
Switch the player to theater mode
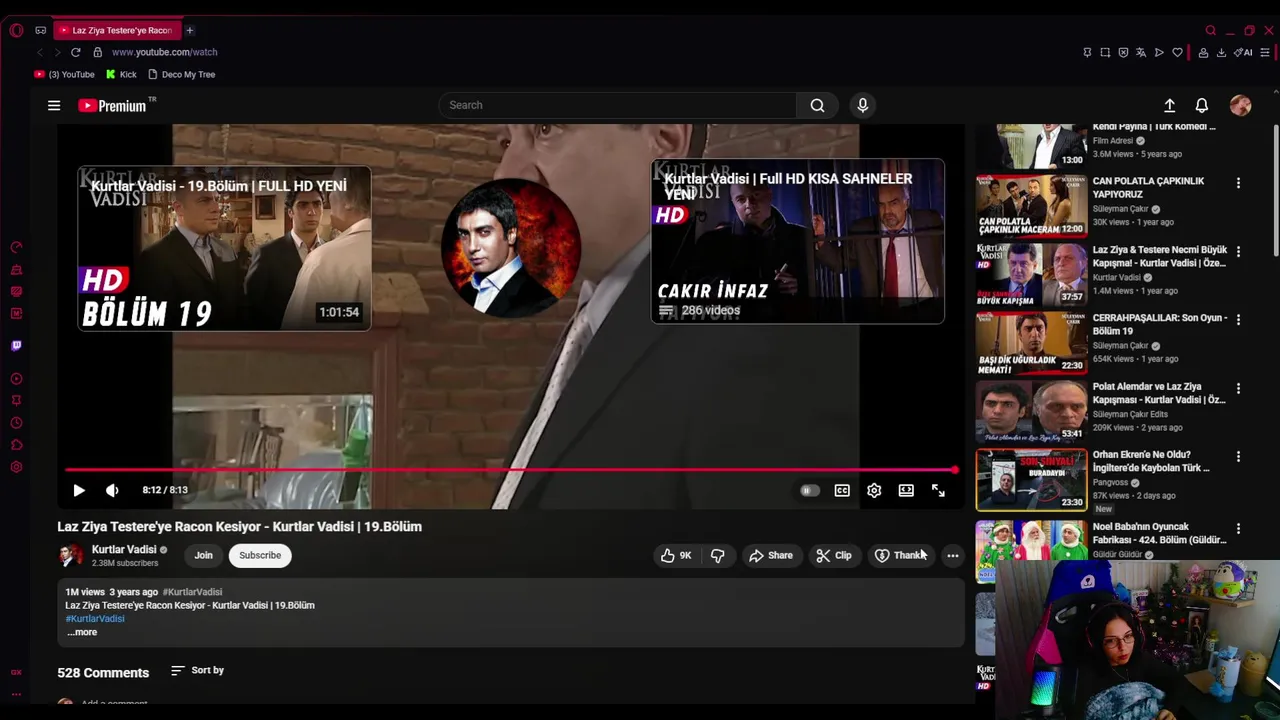(906, 490)
